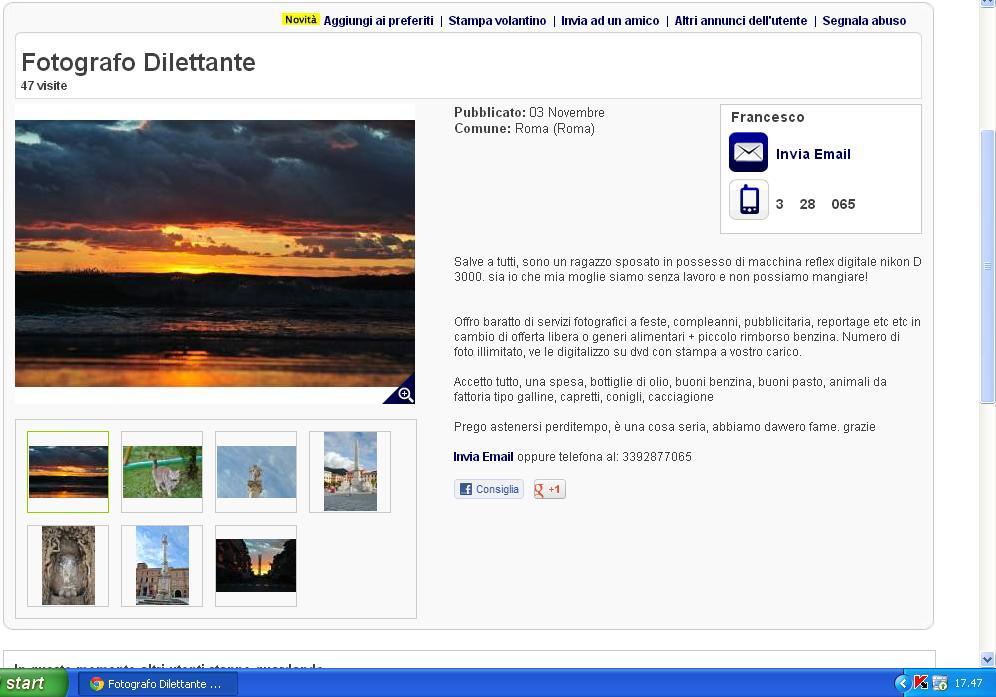Open Stampa volantino link
Image resolution: width=996 pixels, height=697 pixels.
point(497,20)
